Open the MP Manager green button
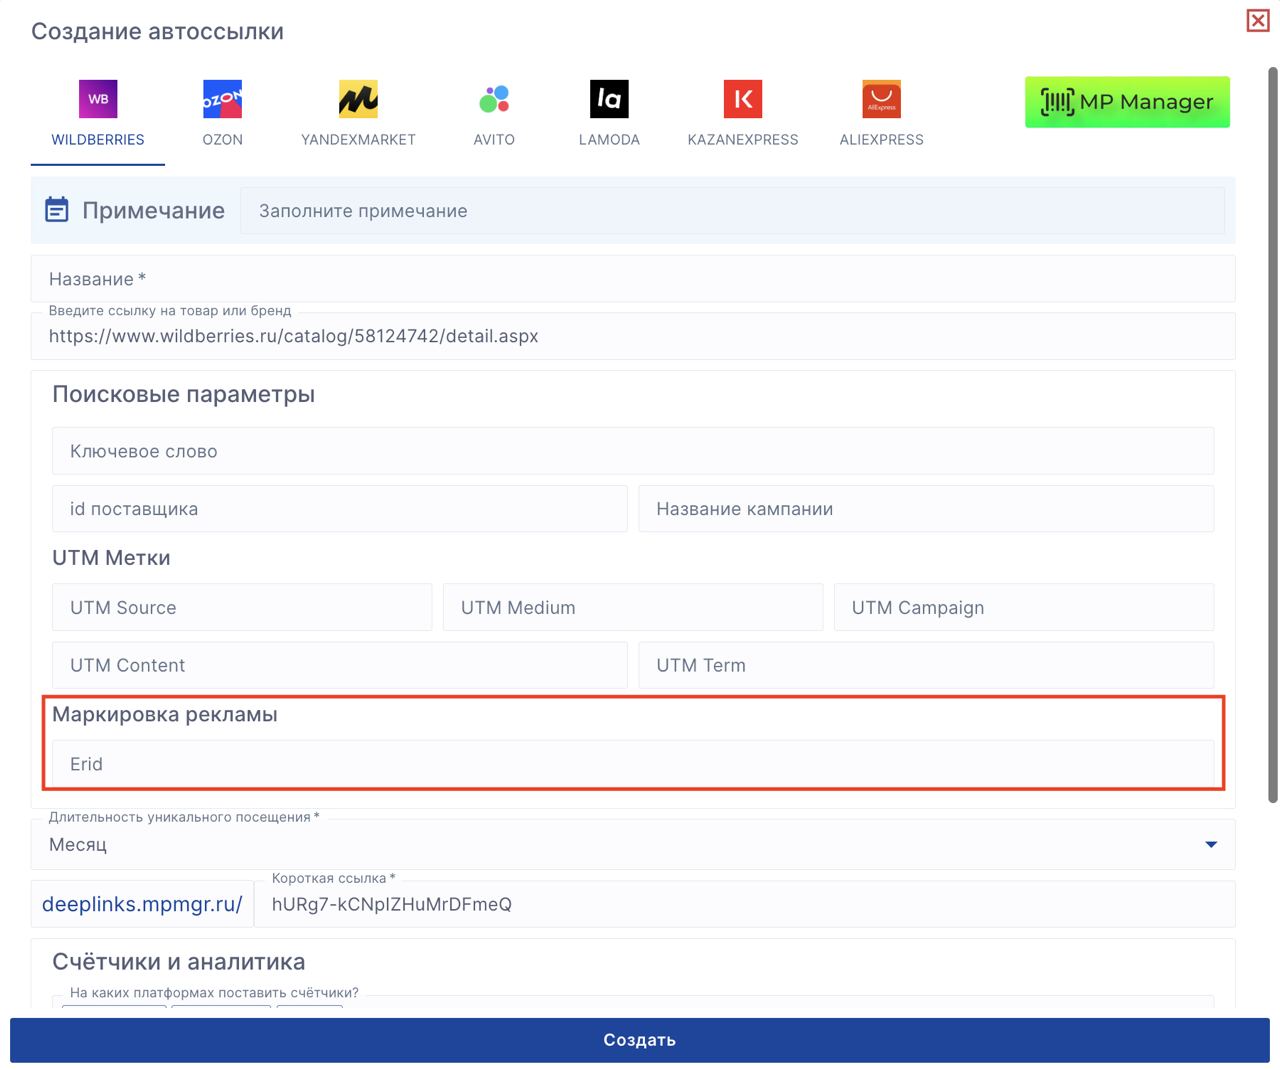Image resolution: width=1280 pixels, height=1070 pixels. (x=1127, y=102)
